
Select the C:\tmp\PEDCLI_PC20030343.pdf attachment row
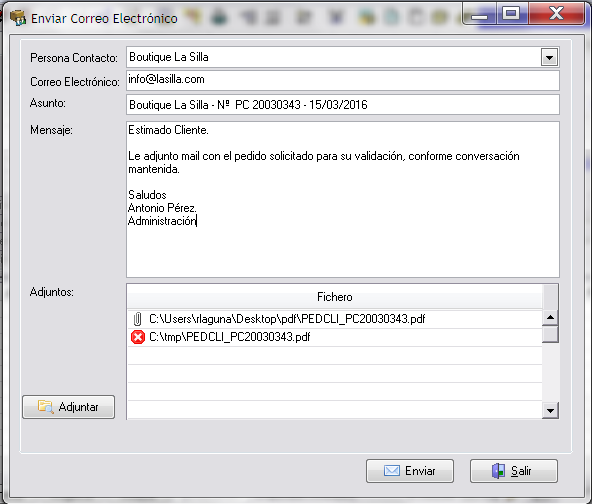tap(335, 337)
